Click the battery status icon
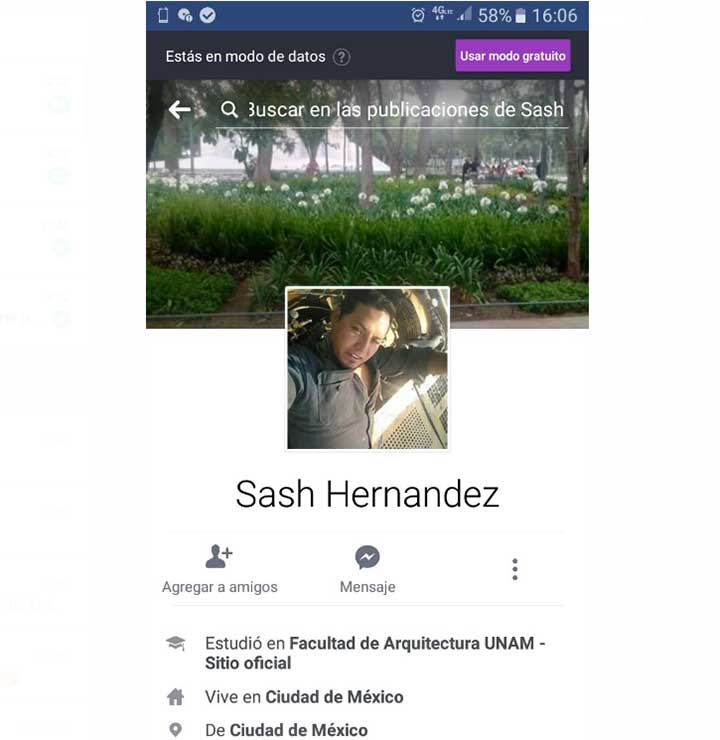This screenshot has height=740, width=720. pos(520,16)
